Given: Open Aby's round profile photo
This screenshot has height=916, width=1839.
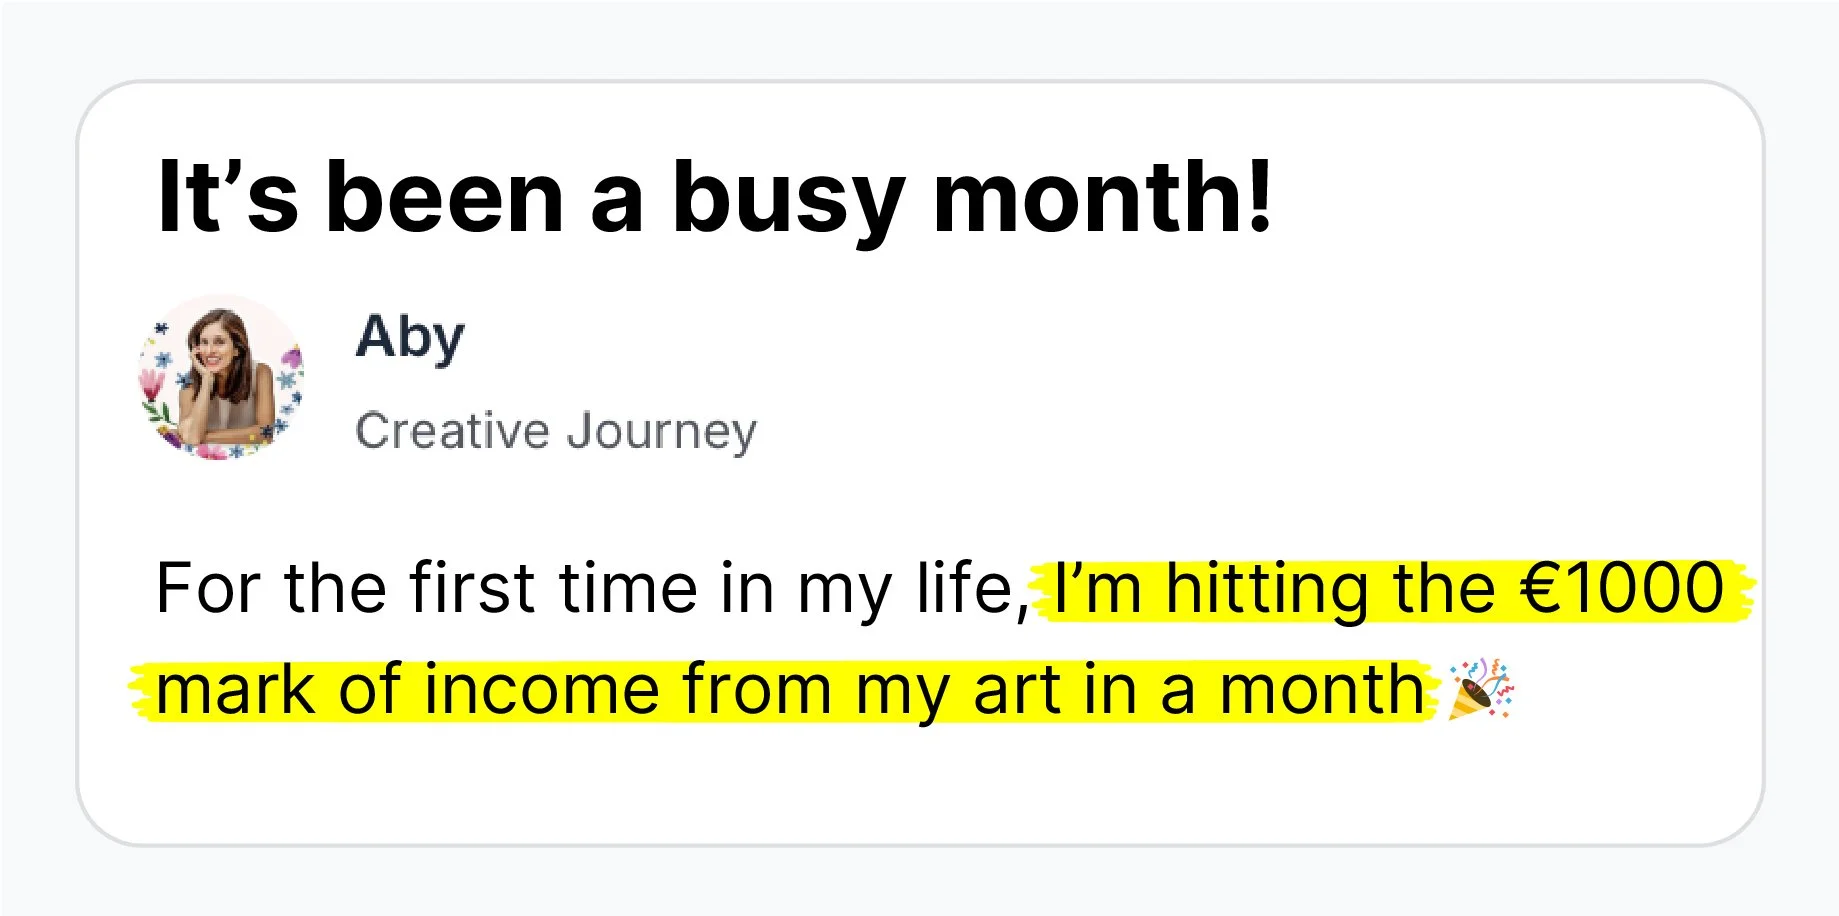Looking at the screenshot, I should tap(220, 377).
